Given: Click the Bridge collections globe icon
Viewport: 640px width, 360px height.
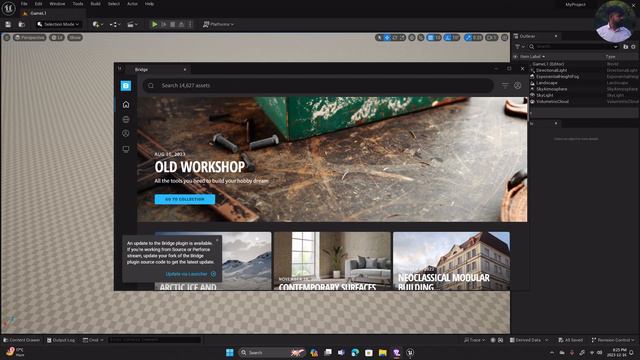Looking at the screenshot, I should coord(126,119).
